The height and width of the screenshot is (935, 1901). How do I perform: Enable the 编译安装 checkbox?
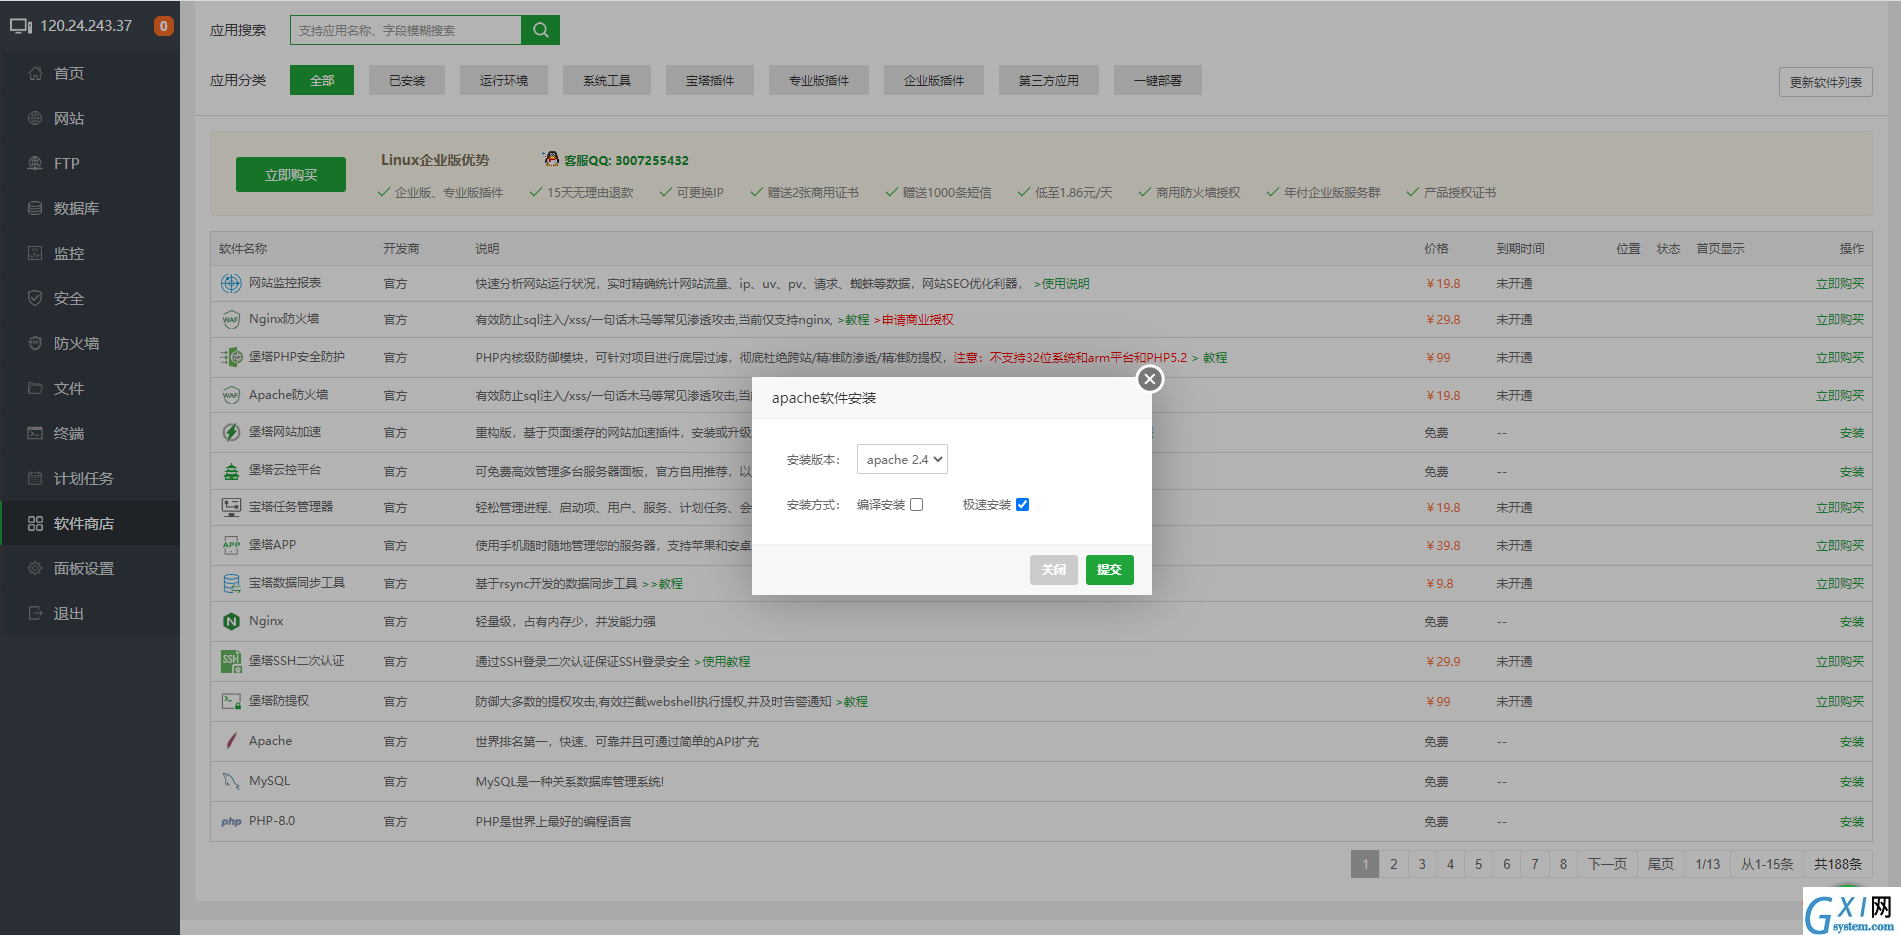(916, 505)
